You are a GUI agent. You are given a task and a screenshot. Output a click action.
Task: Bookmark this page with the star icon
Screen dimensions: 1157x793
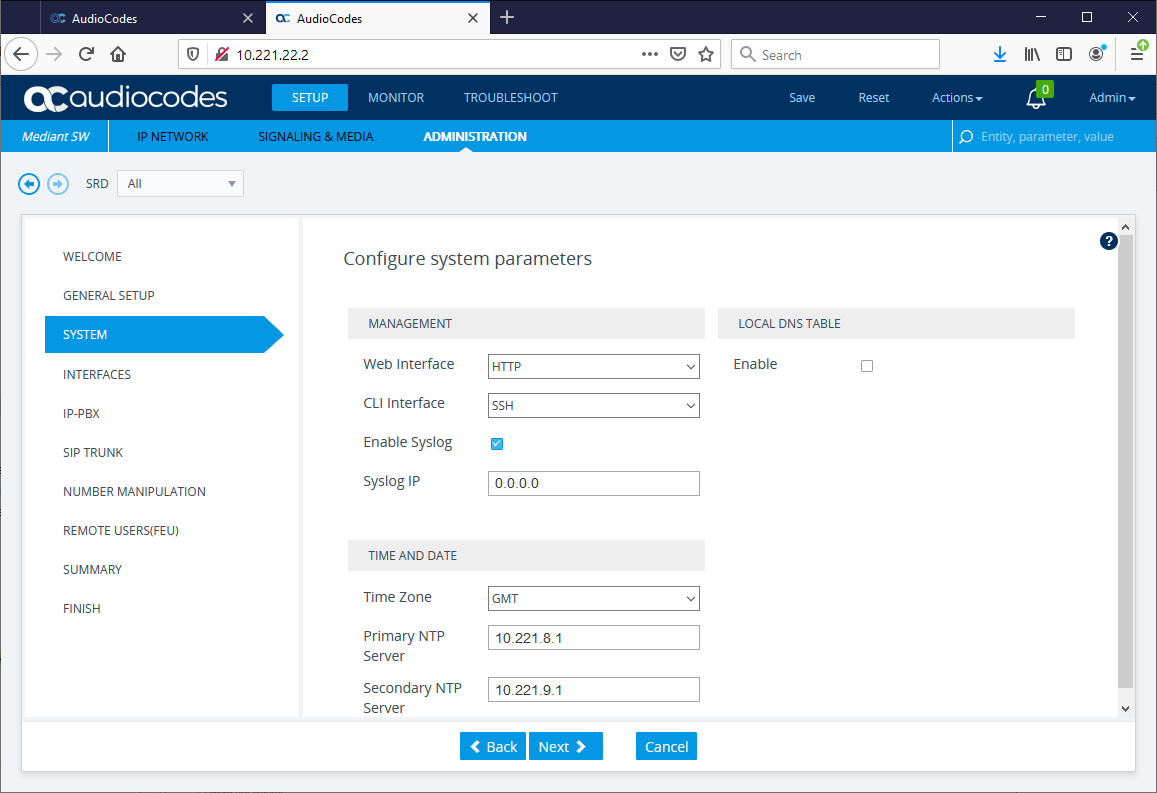[x=706, y=55]
